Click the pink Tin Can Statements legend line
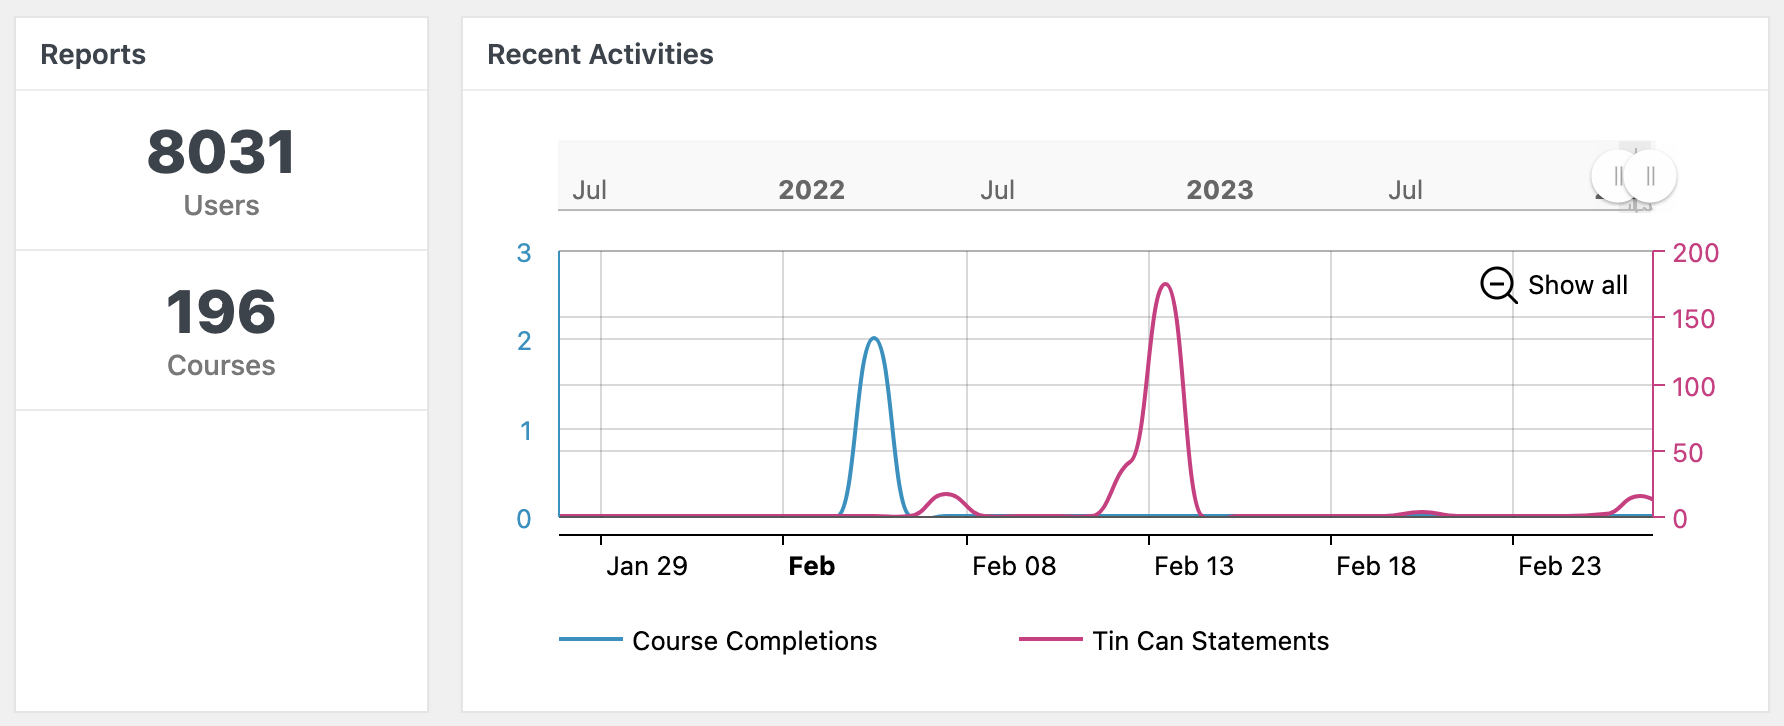 point(1050,639)
